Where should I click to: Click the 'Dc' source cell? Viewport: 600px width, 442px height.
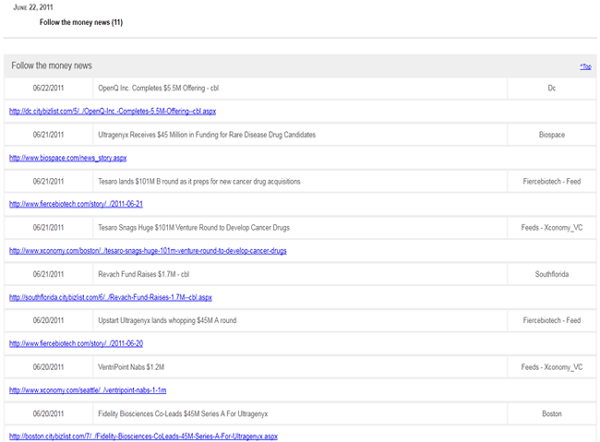(x=552, y=88)
